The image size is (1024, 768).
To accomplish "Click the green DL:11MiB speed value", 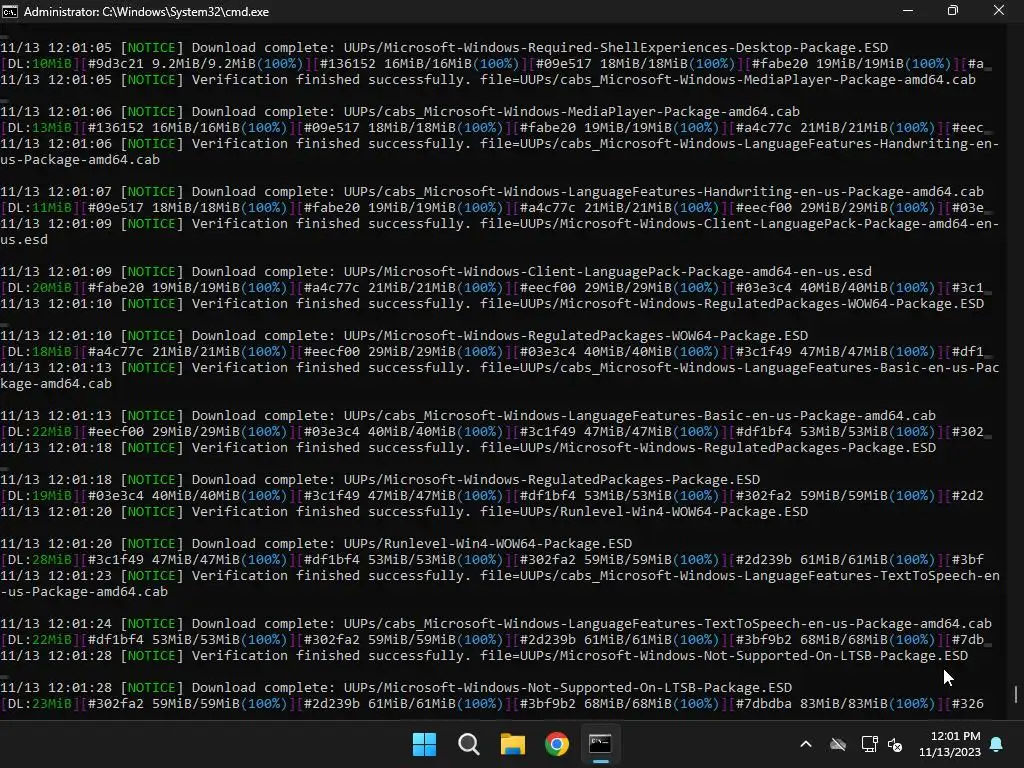I will pyautogui.click(x=52, y=208).
